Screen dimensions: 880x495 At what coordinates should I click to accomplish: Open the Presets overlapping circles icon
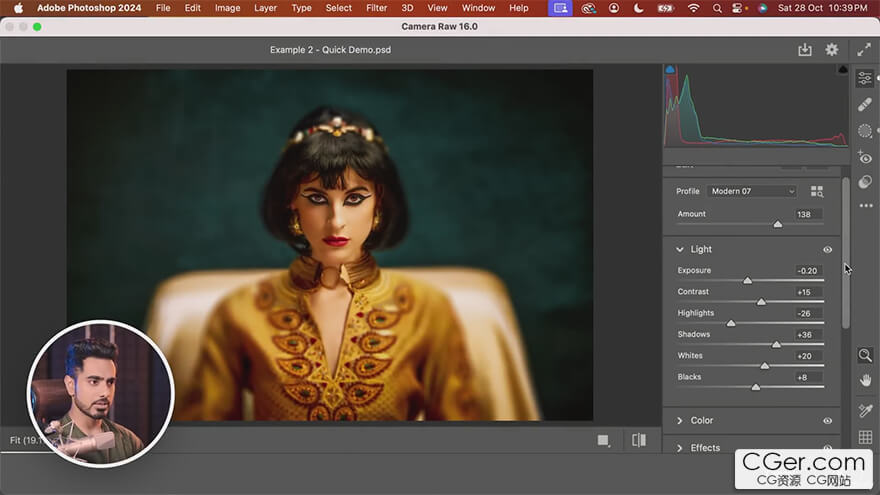click(x=865, y=182)
